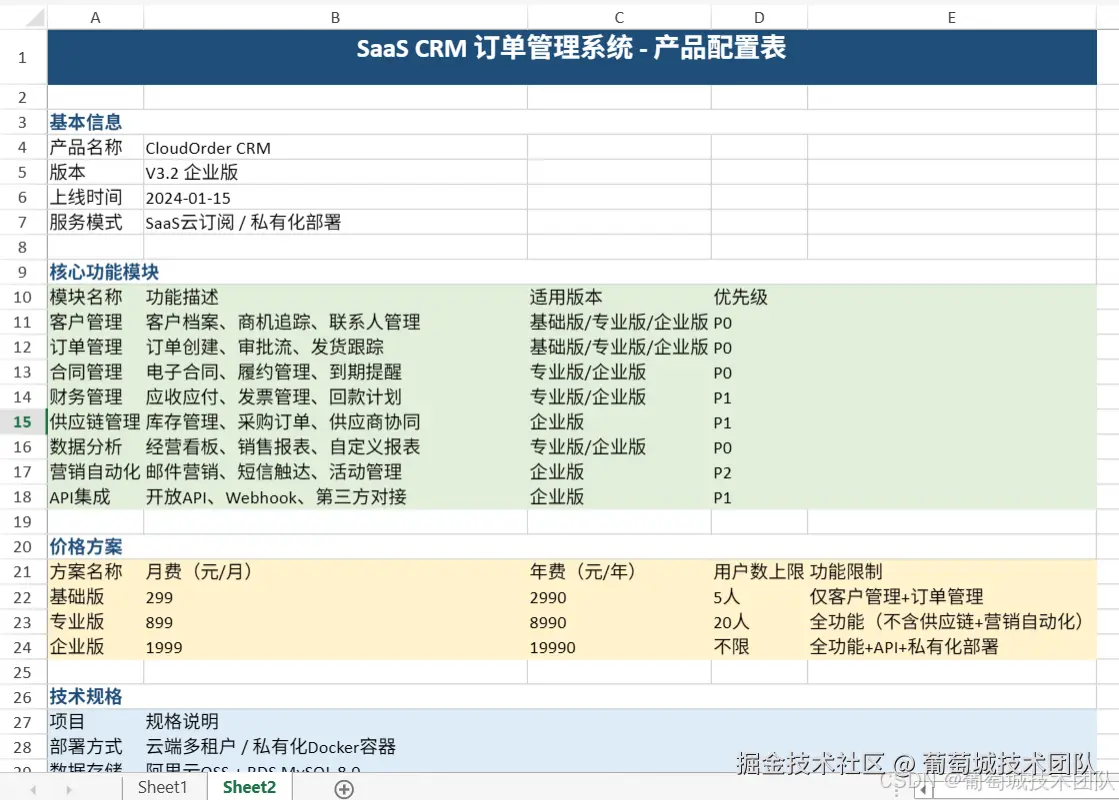This screenshot has height=800, width=1119.
Task: Add a new sheet with the plus icon
Action: click(344, 789)
